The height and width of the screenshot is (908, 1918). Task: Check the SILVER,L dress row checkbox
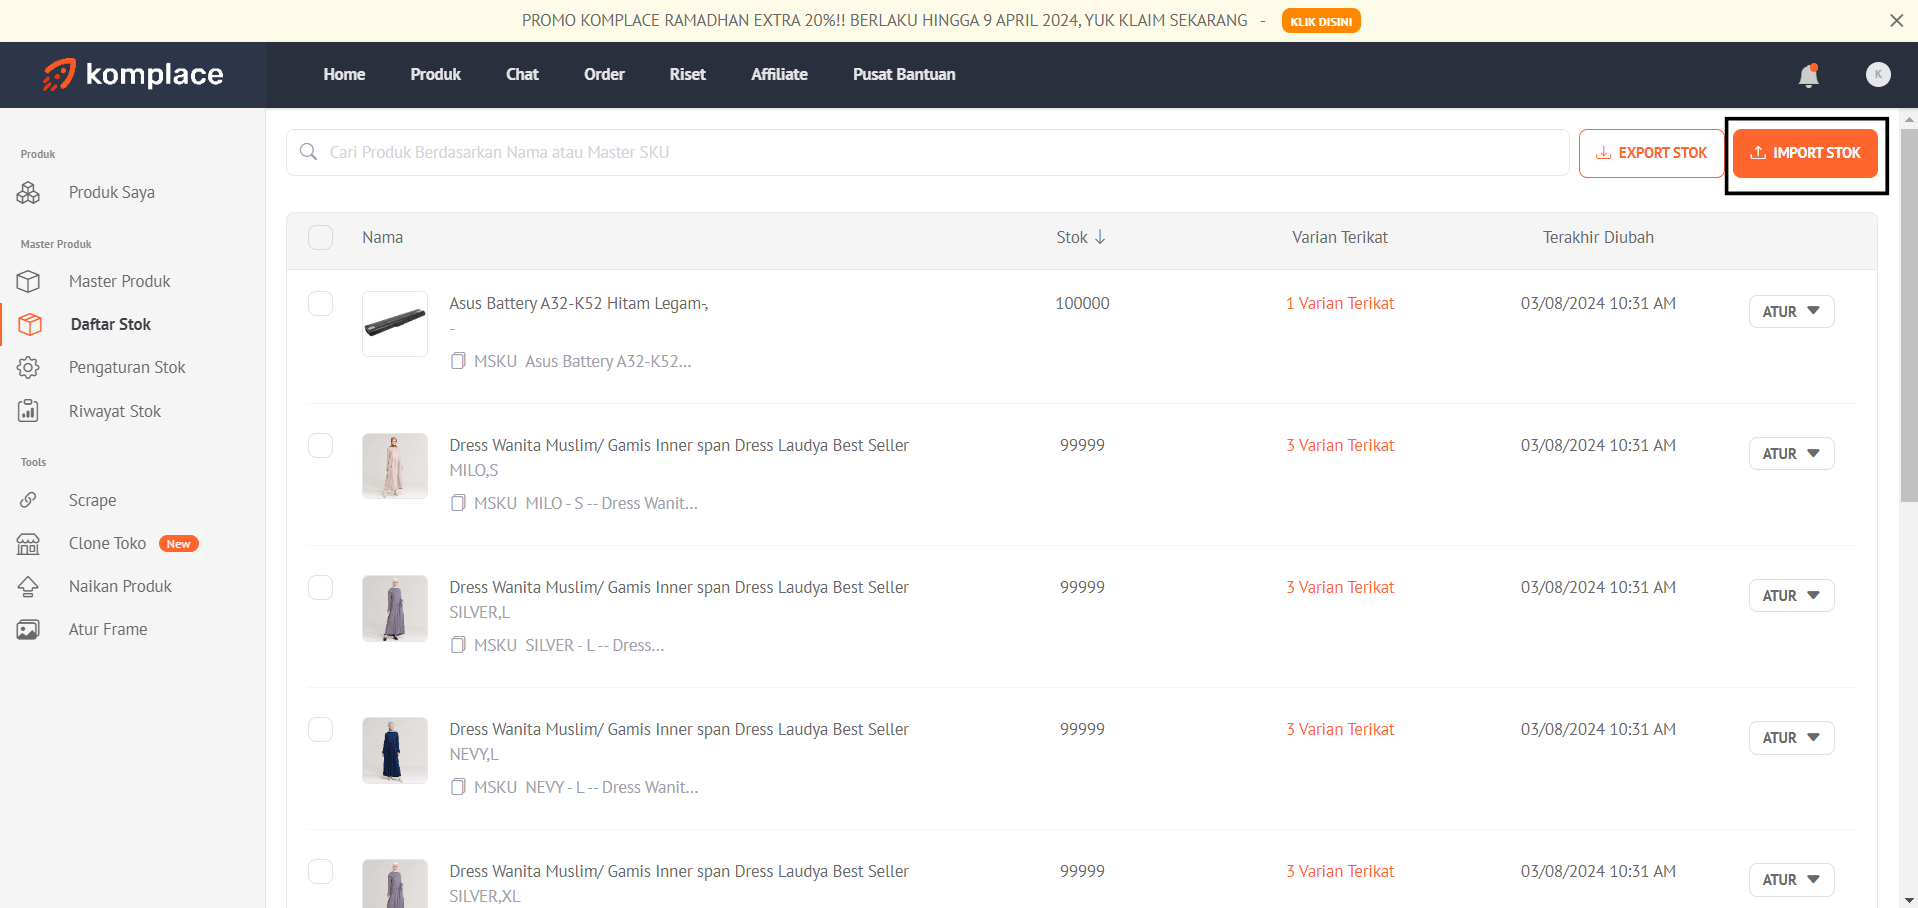pos(320,587)
